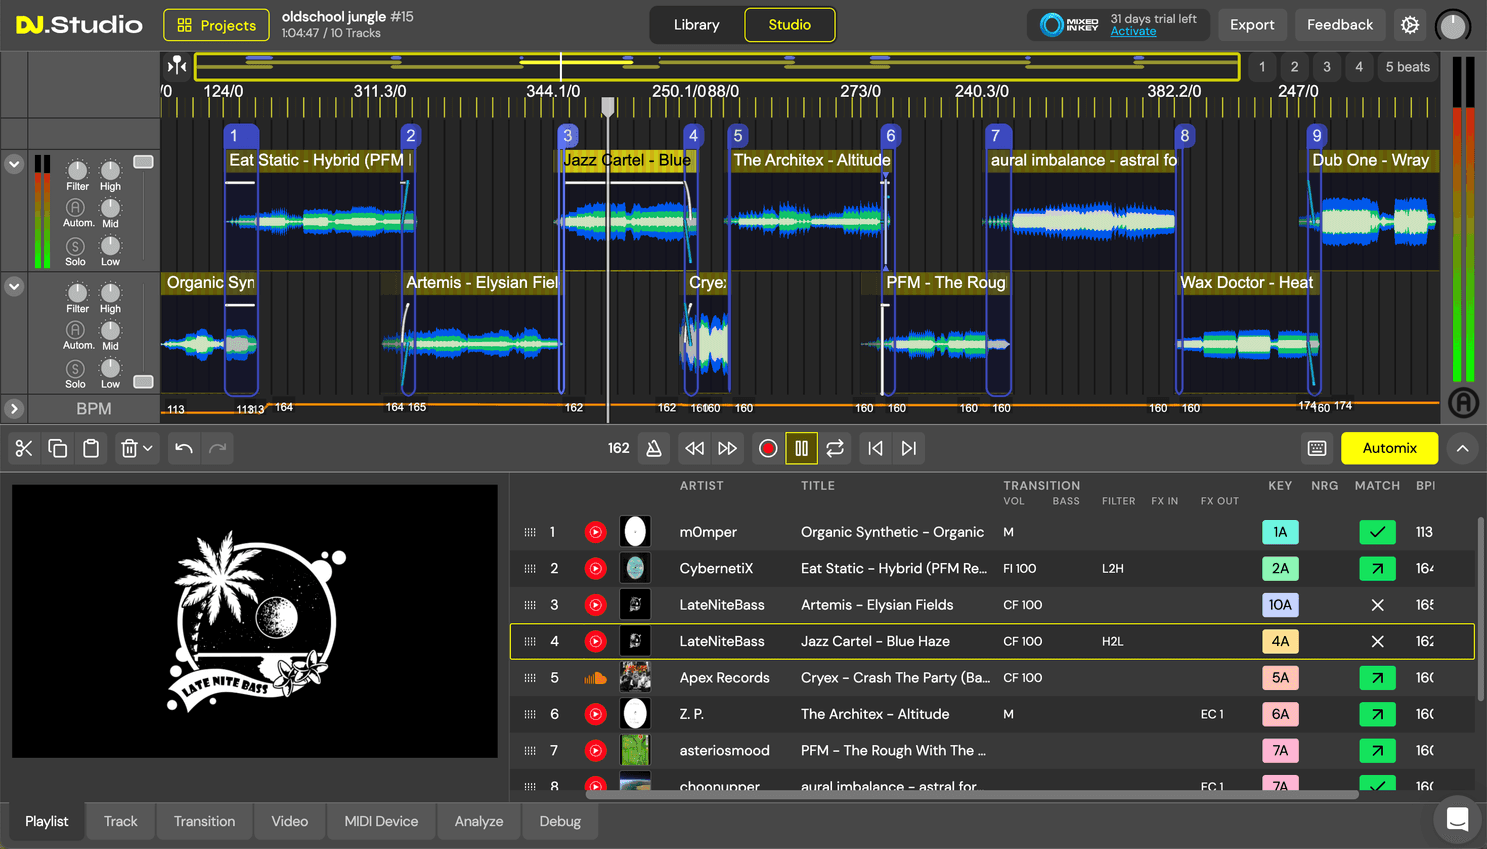Switch to the Transition tab

pos(204,821)
